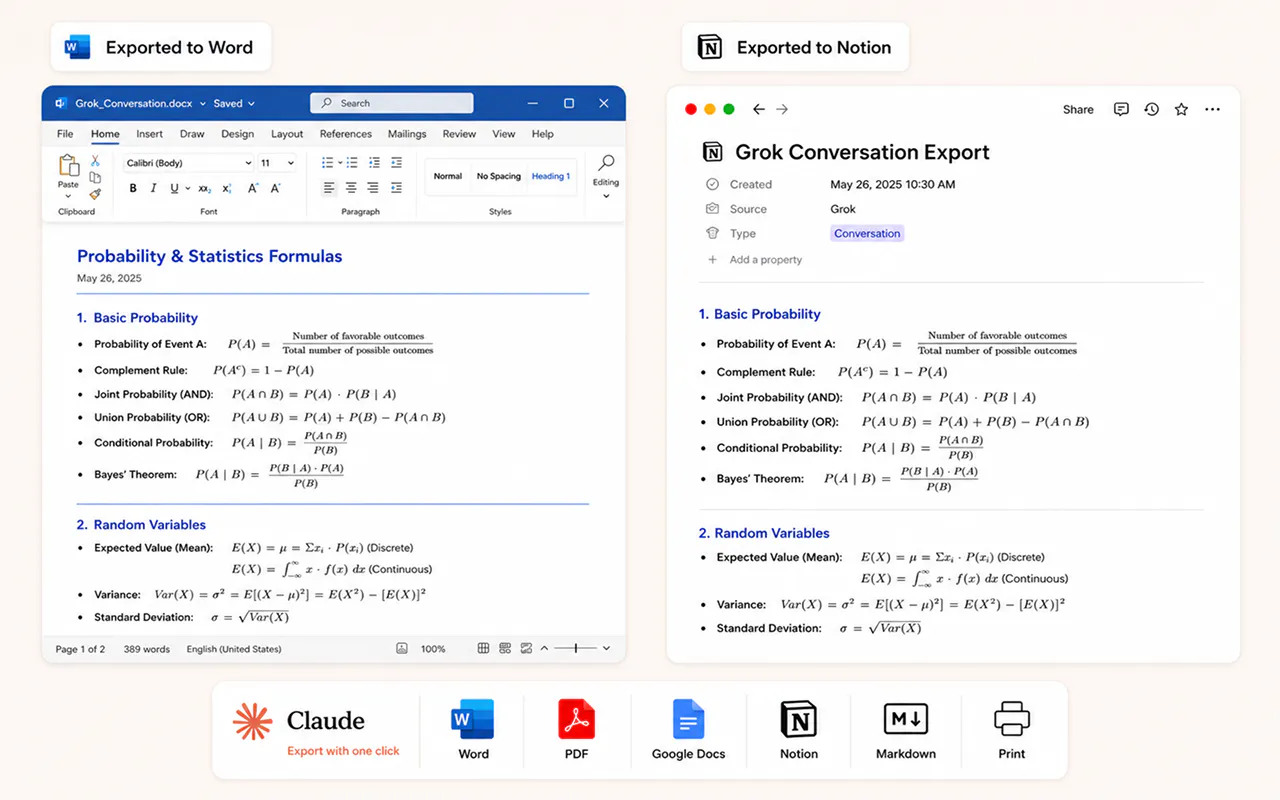Toggle align right in Paragraph group
1280x800 pixels.
point(373,187)
